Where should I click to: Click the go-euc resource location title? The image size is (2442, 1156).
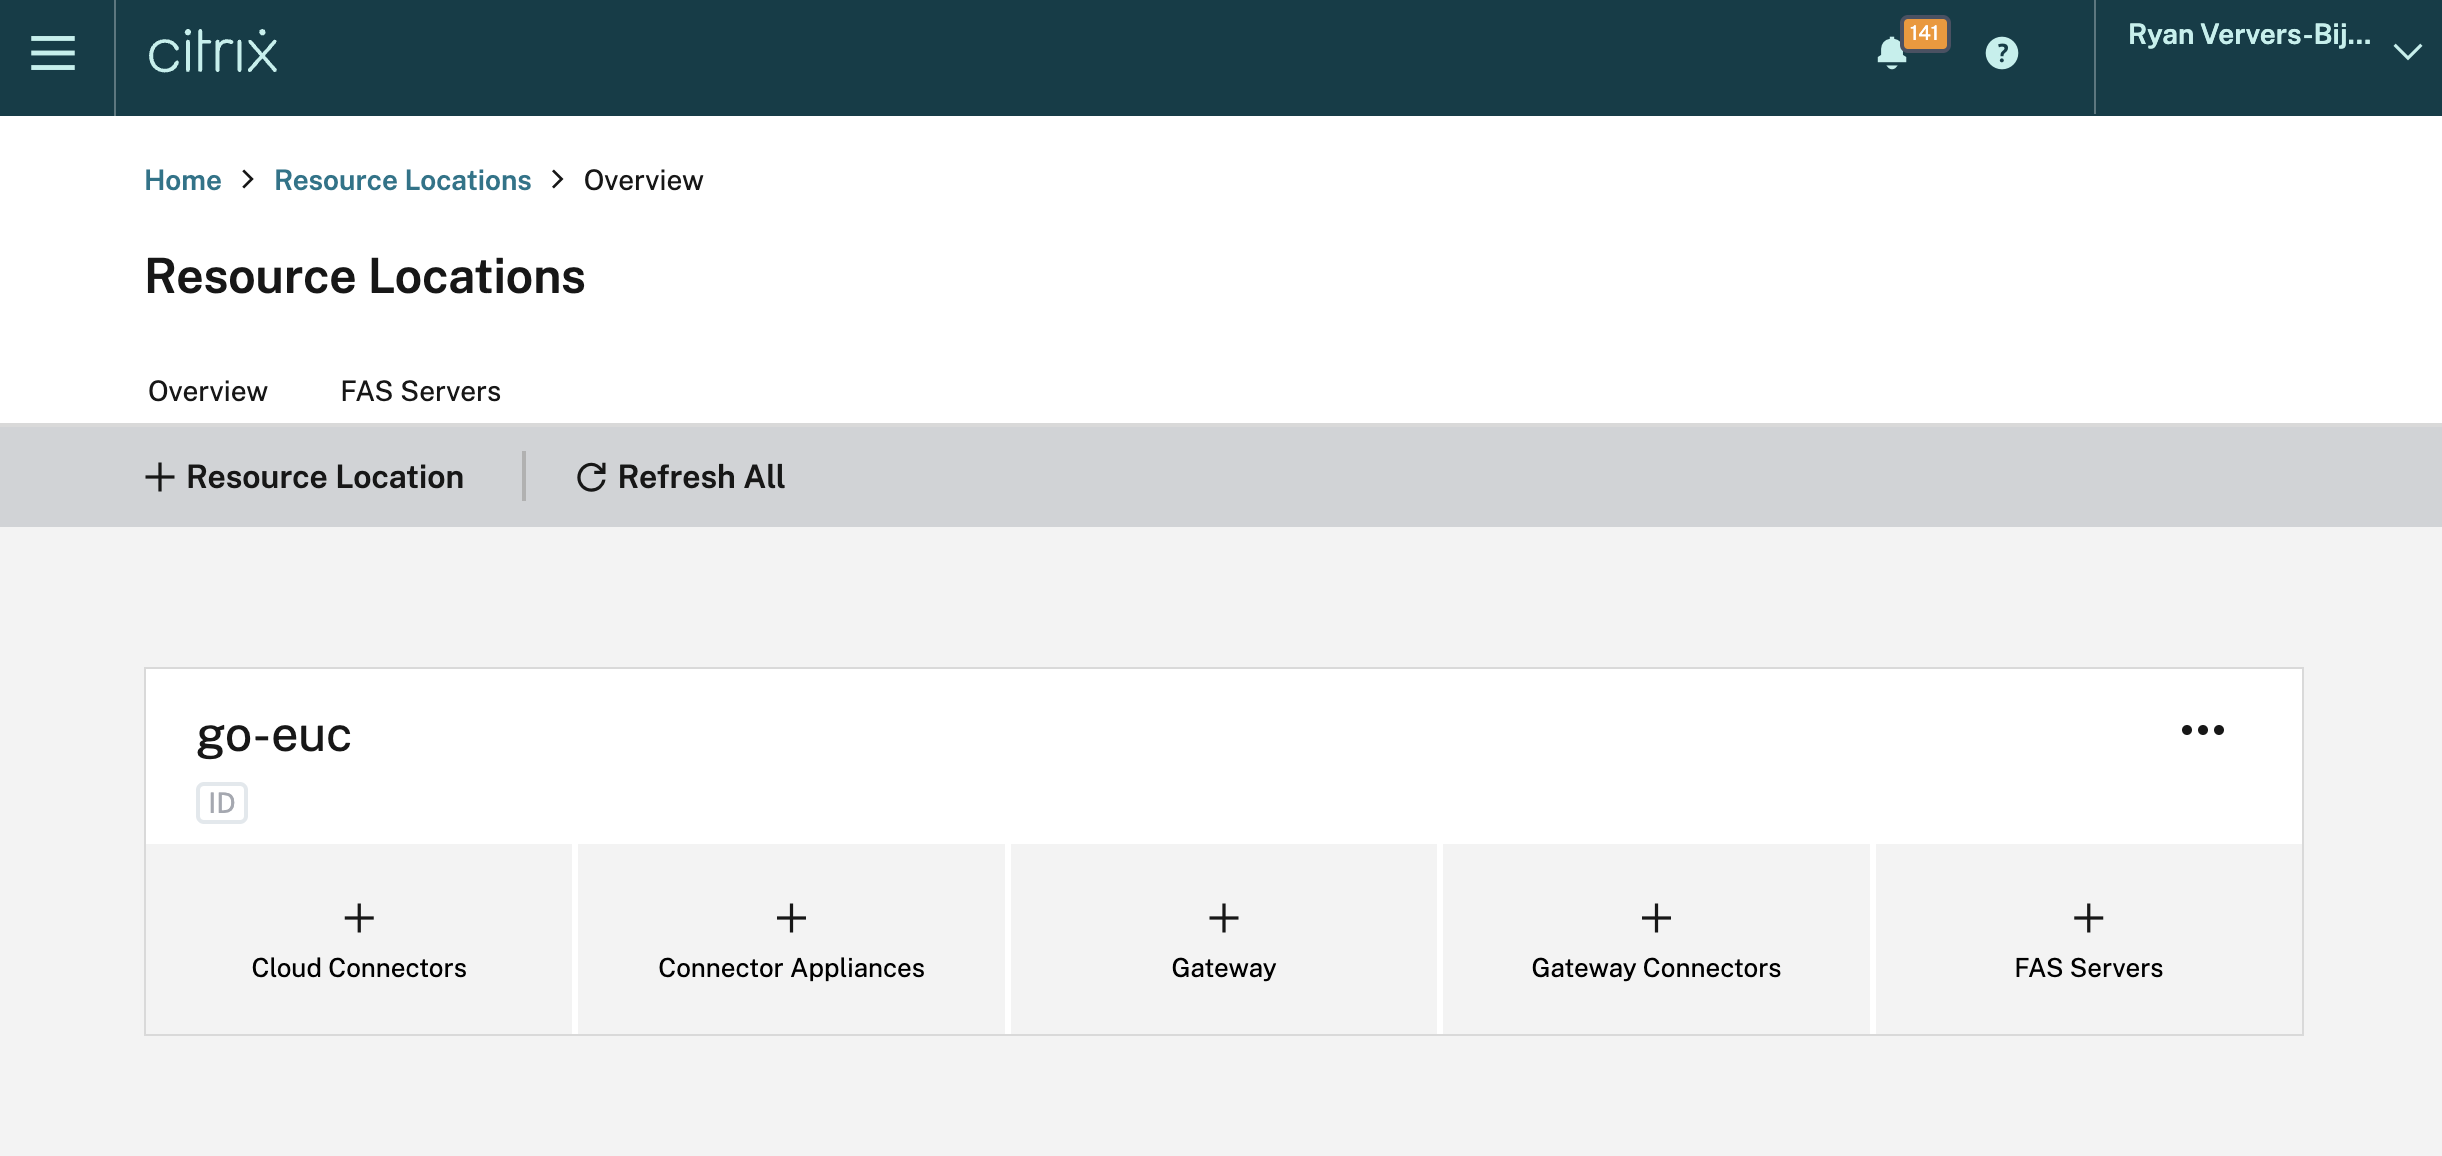pos(274,737)
